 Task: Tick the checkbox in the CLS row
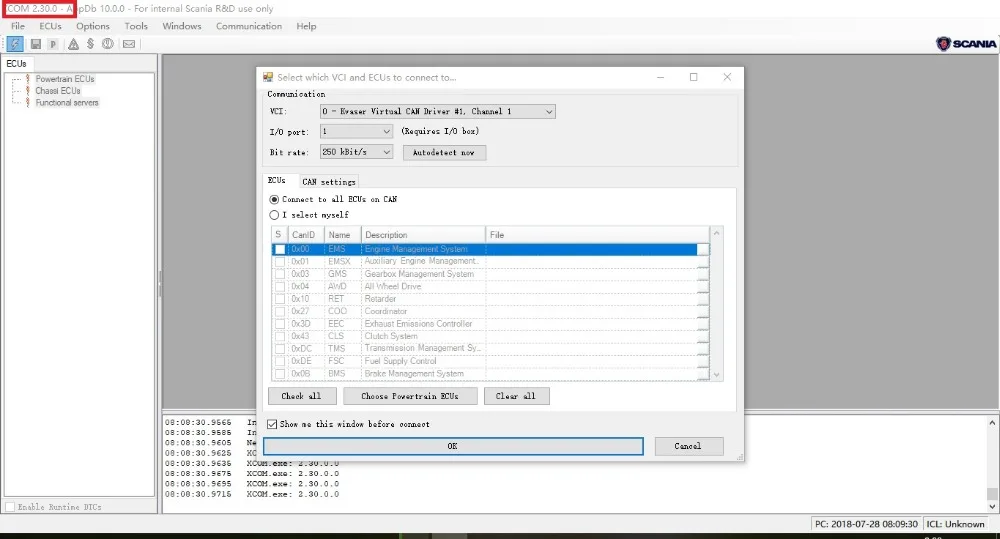[x=280, y=336]
